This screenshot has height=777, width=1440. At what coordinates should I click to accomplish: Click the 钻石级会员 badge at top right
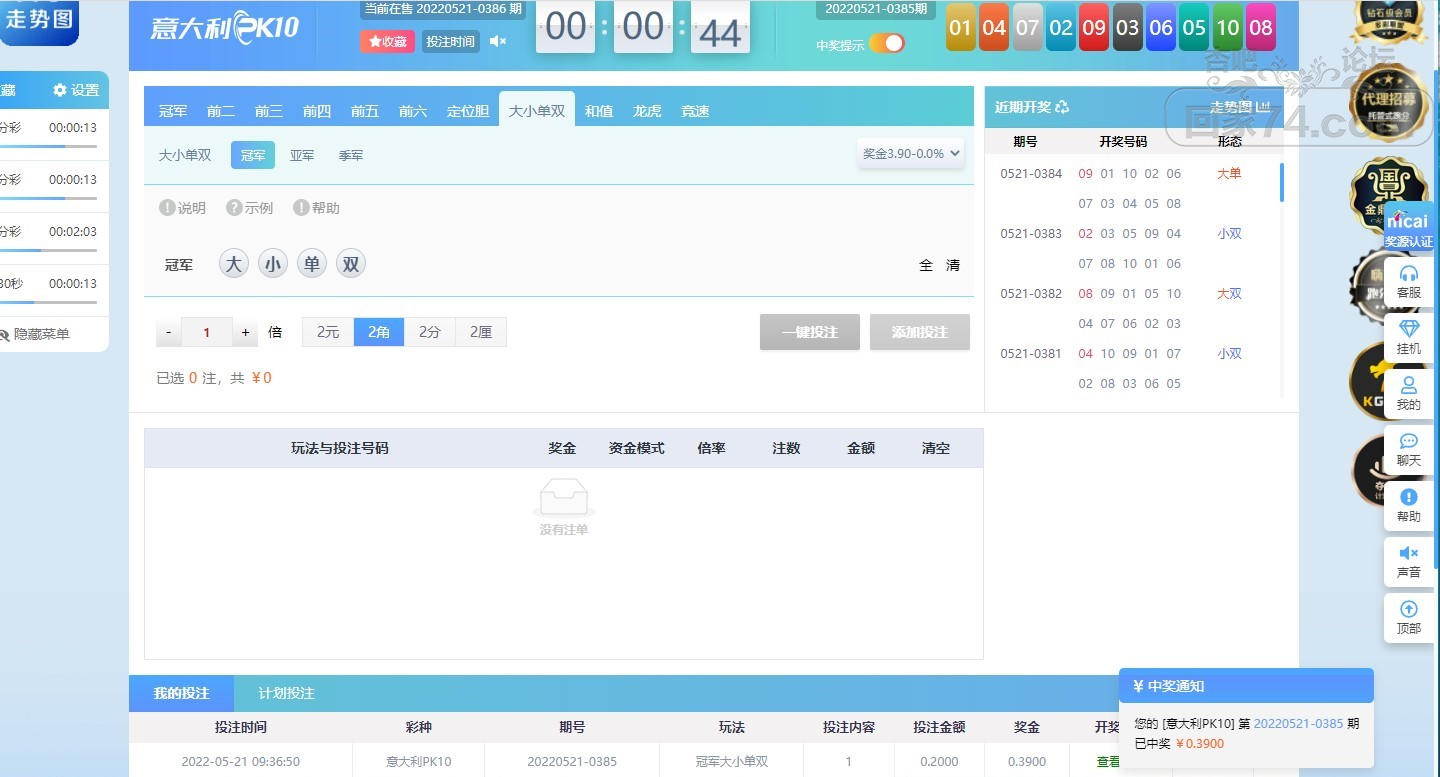click(x=1390, y=22)
